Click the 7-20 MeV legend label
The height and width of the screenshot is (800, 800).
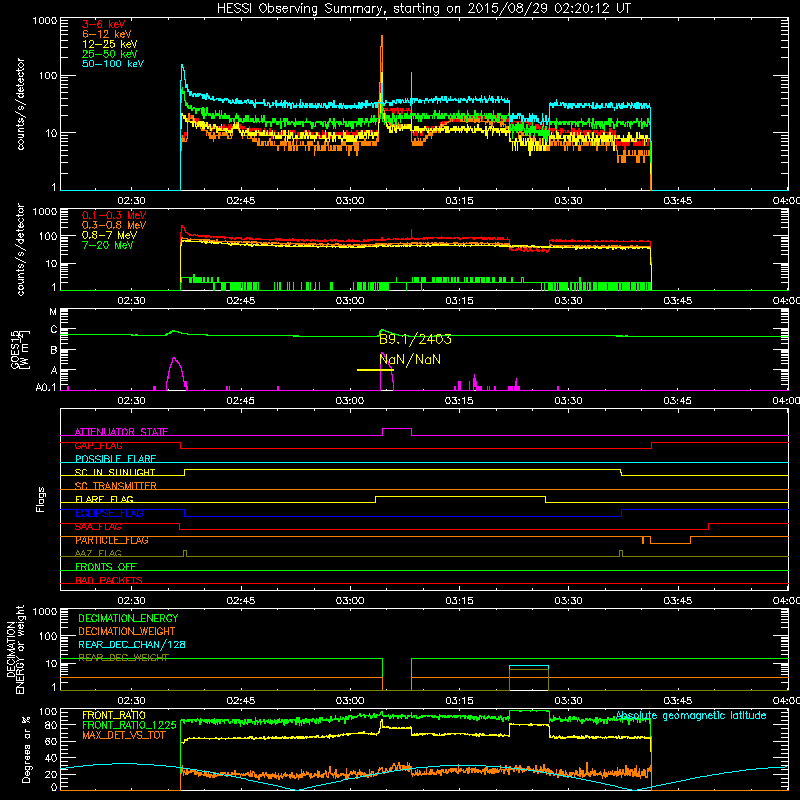(107, 245)
